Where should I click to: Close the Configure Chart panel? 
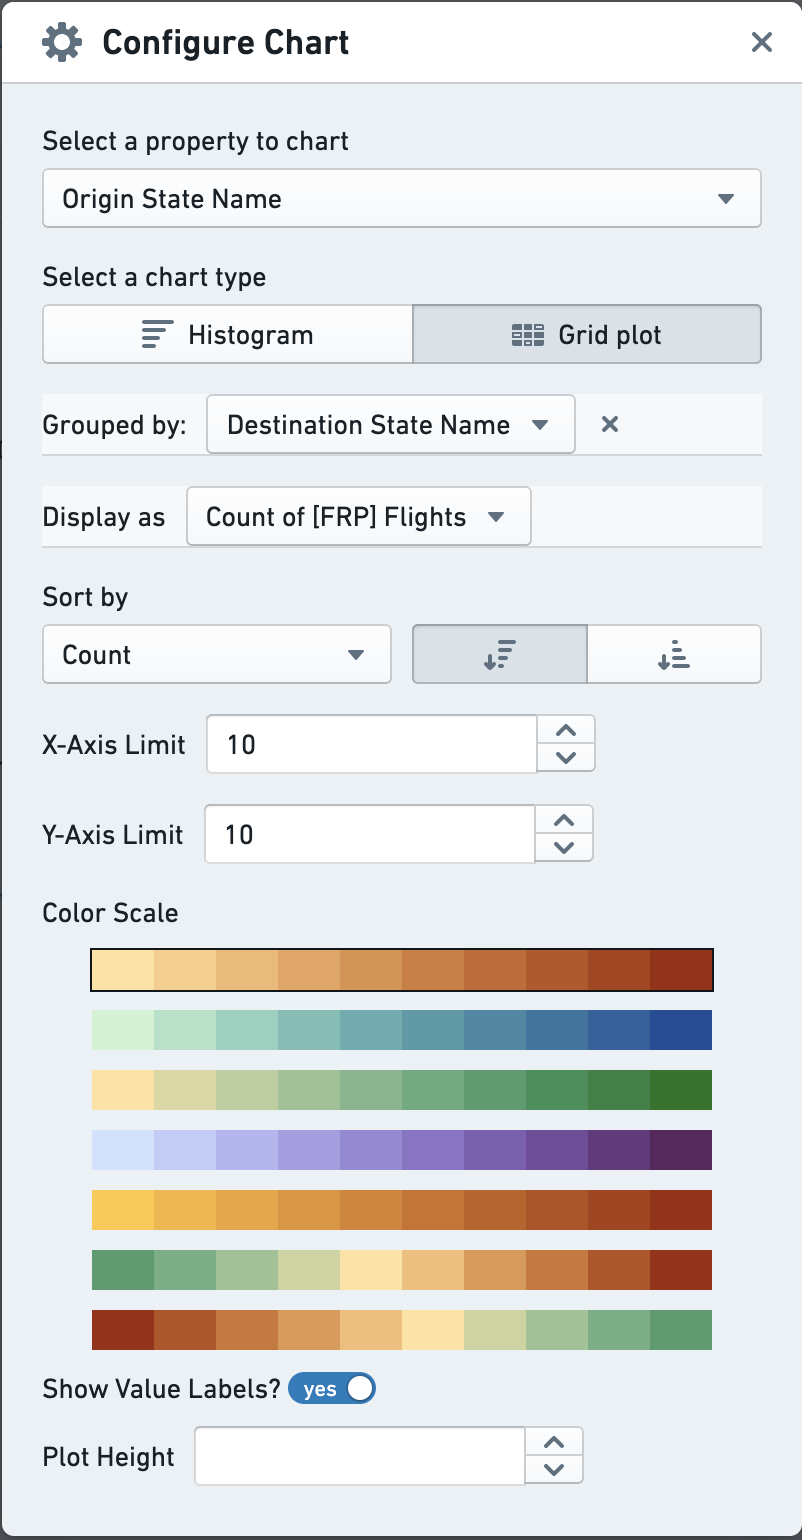[x=762, y=42]
